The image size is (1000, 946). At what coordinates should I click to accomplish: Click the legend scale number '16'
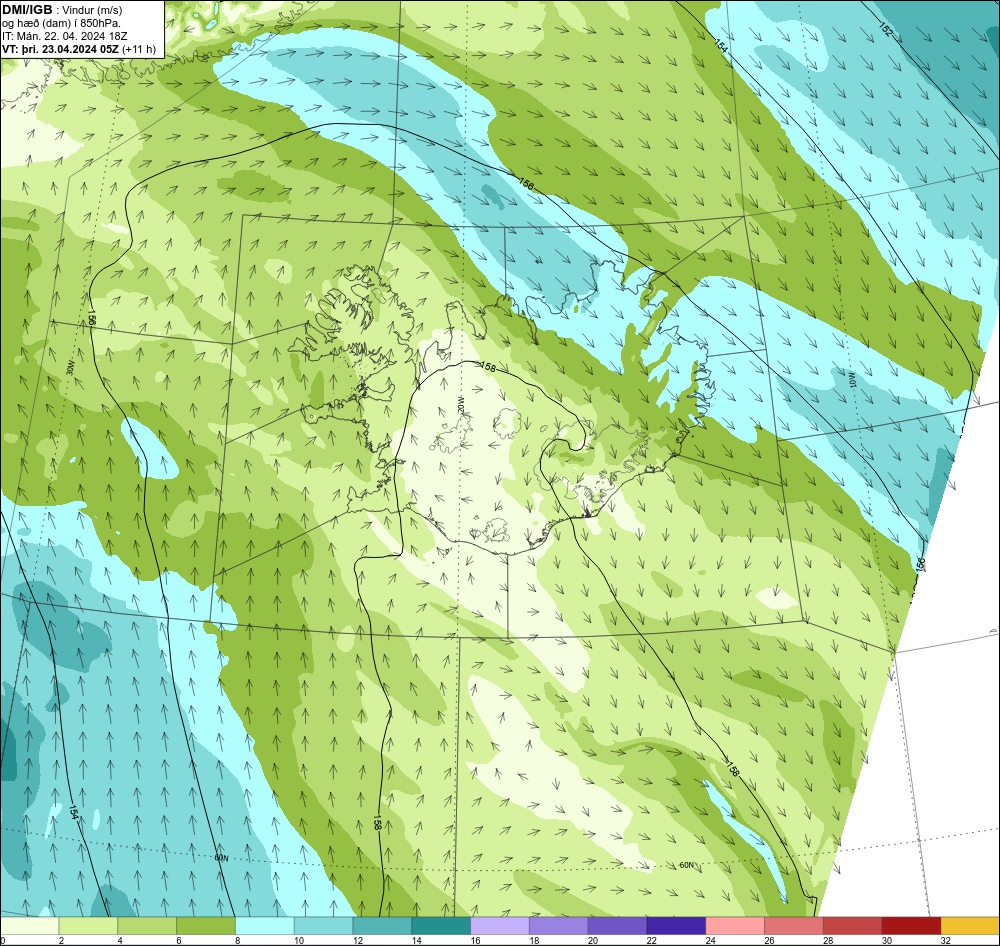click(475, 940)
